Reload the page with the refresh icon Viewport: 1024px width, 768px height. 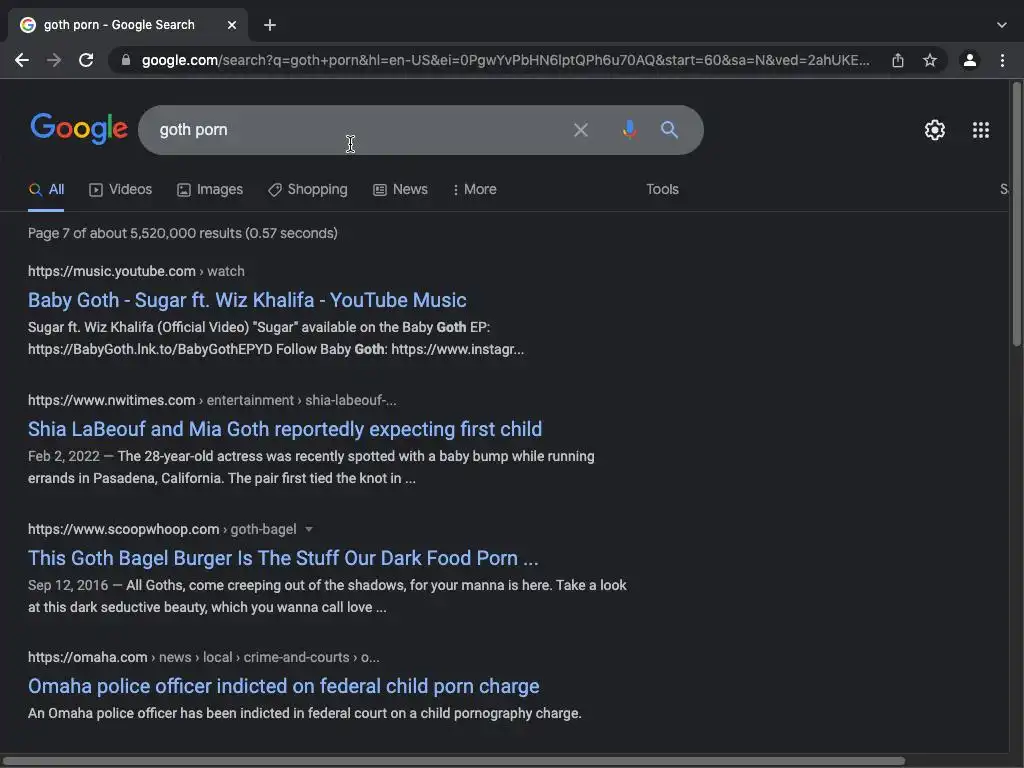click(x=86, y=60)
